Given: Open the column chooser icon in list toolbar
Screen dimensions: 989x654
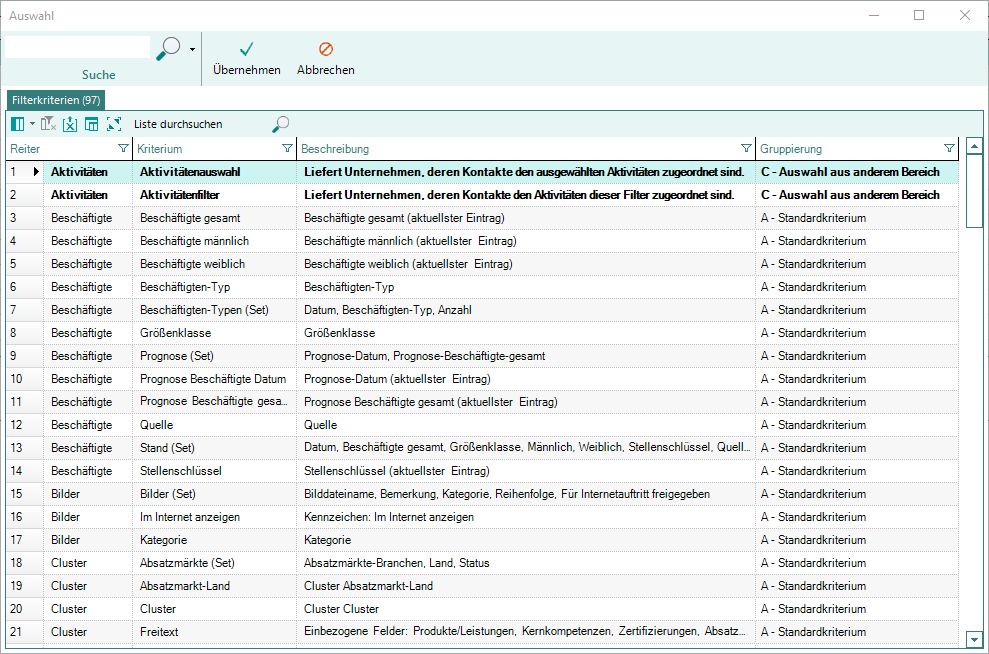Looking at the screenshot, I should pos(17,124).
